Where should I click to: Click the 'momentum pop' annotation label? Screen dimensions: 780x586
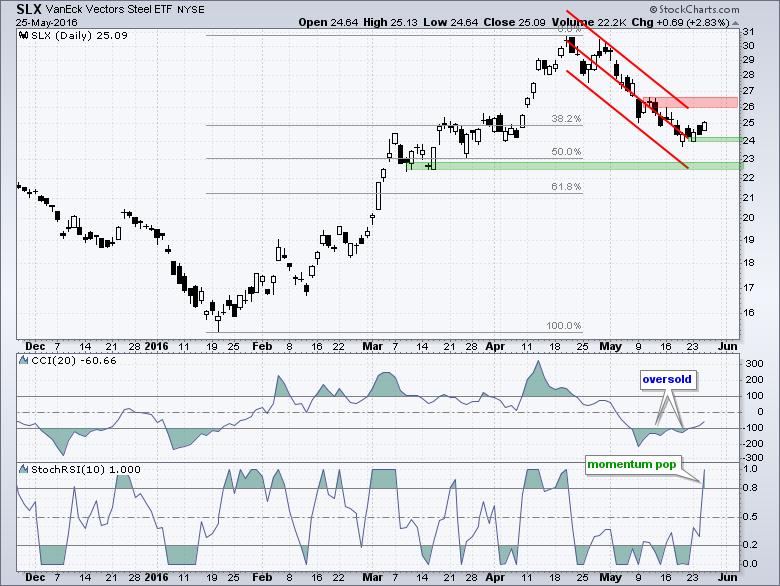[632, 465]
